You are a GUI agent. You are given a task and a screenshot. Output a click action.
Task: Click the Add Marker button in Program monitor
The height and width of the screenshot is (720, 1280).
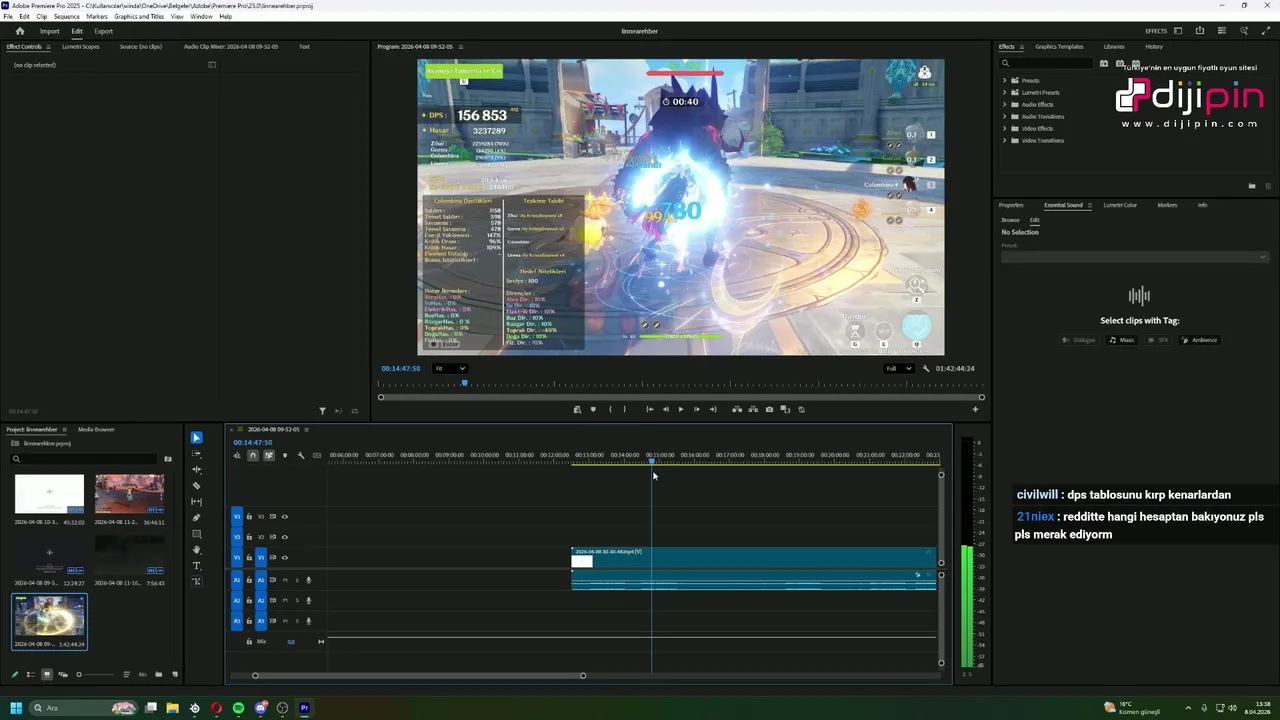coord(593,409)
